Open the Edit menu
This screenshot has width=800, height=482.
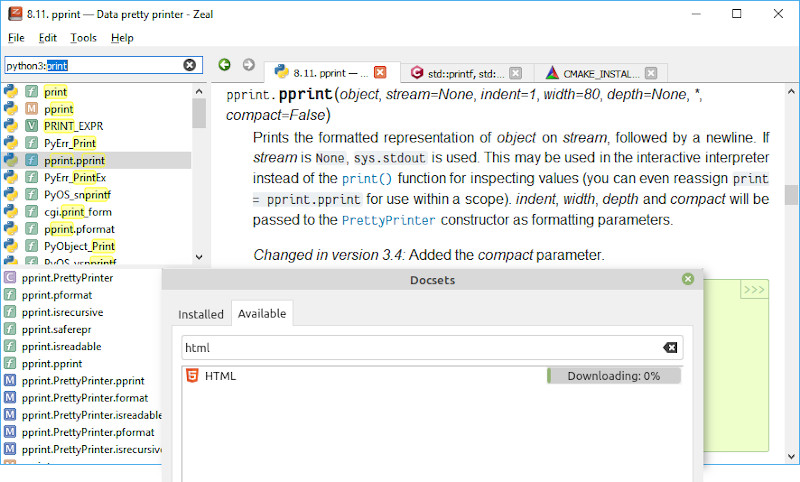coord(48,38)
